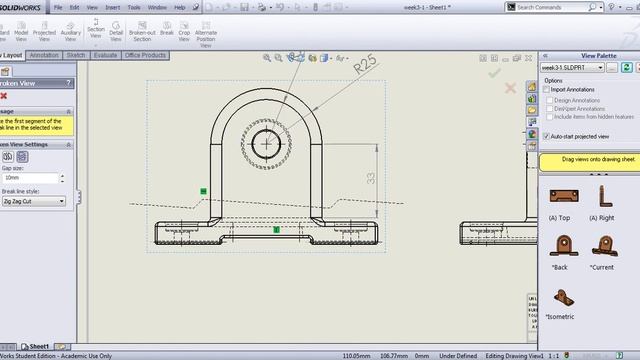Click the Gap size input field
The width and height of the screenshot is (640, 360).
(x=31, y=178)
